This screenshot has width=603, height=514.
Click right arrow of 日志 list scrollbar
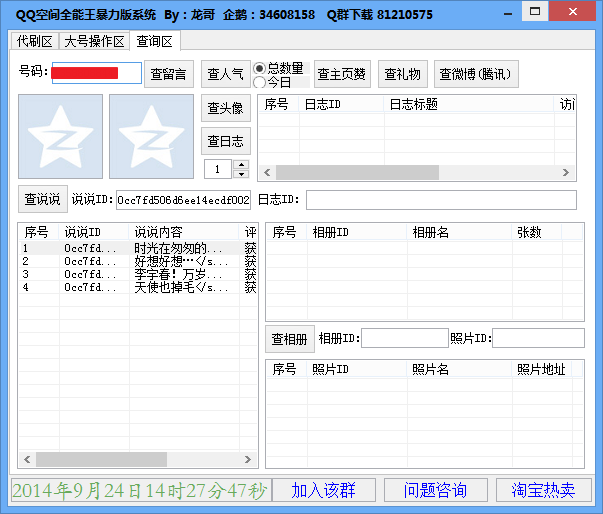point(566,173)
